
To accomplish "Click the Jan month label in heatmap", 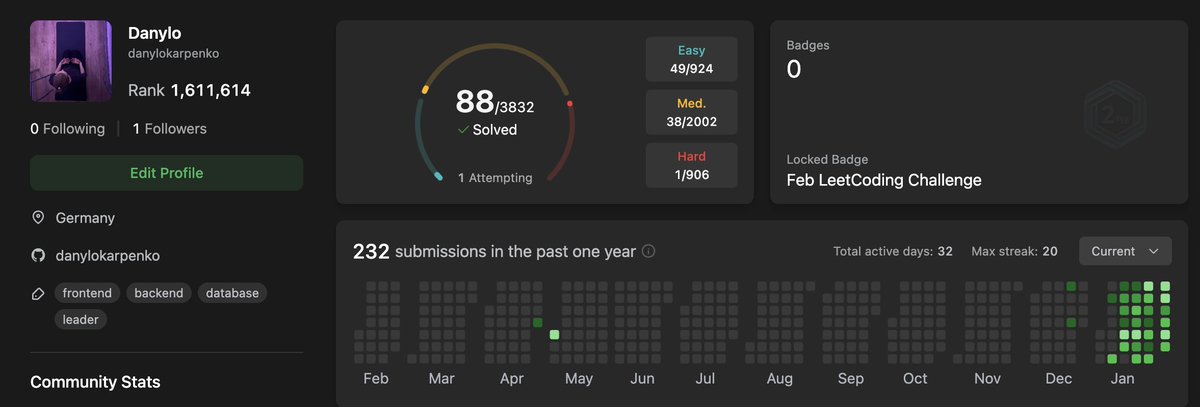I will click(x=1123, y=379).
